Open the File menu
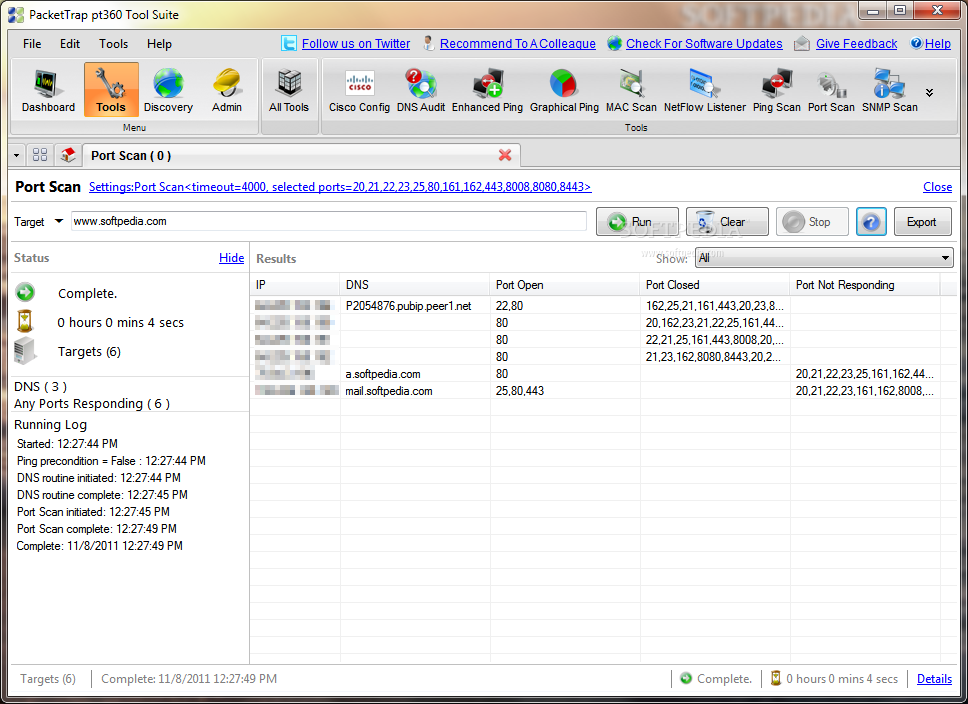Image resolution: width=968 pixels, height=704 pixels. (32, 44)
